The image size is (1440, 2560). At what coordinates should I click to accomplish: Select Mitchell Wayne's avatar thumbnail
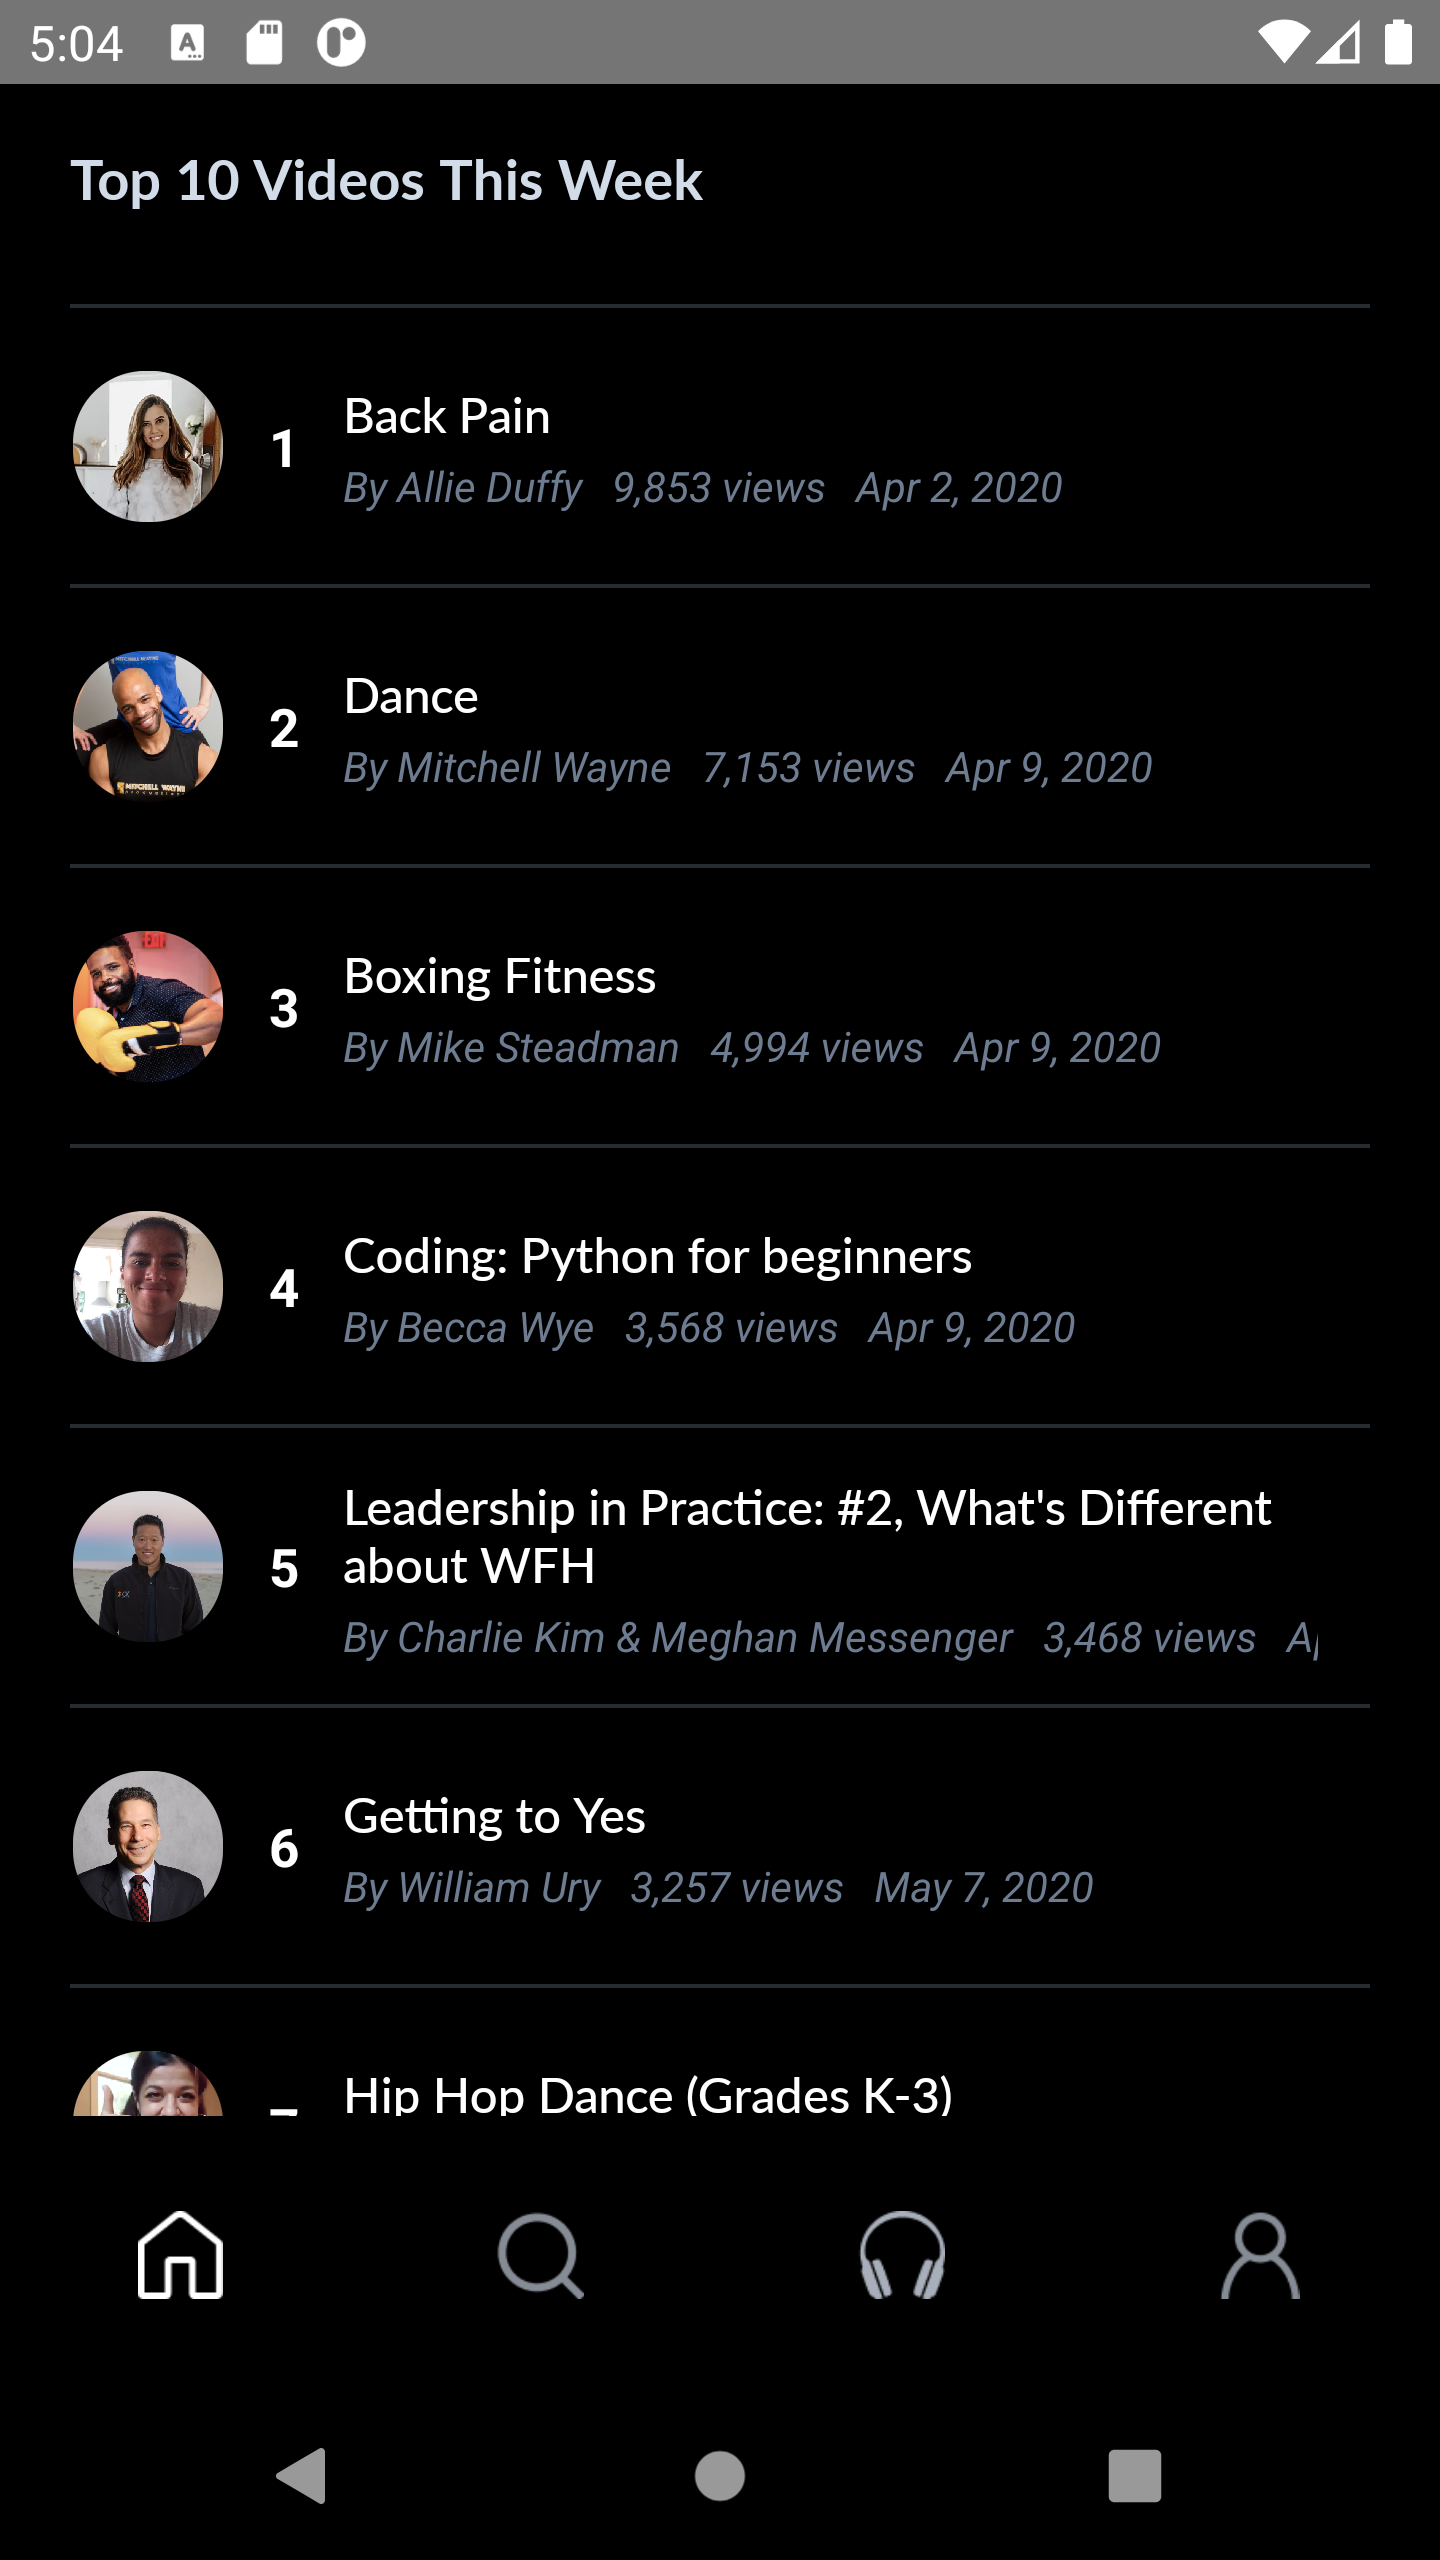pyautogui.click(x=148, y=726)
